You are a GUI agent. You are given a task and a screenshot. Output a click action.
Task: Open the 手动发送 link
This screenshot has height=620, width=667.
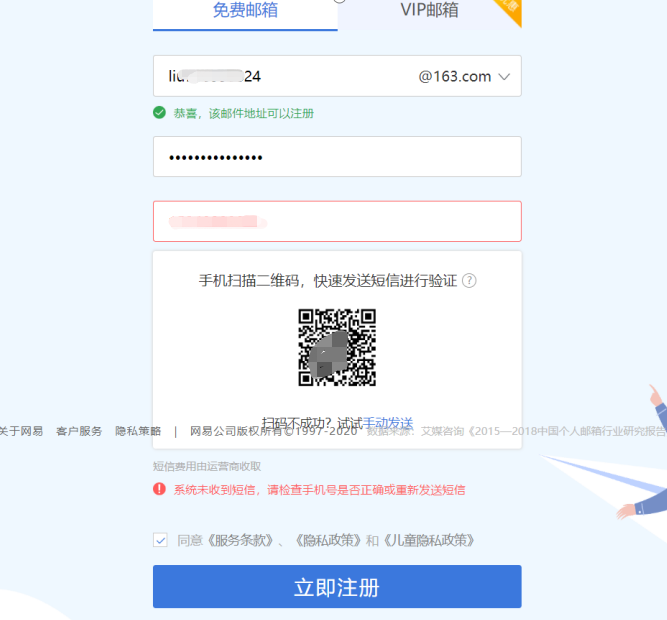[x=388, y=423]
